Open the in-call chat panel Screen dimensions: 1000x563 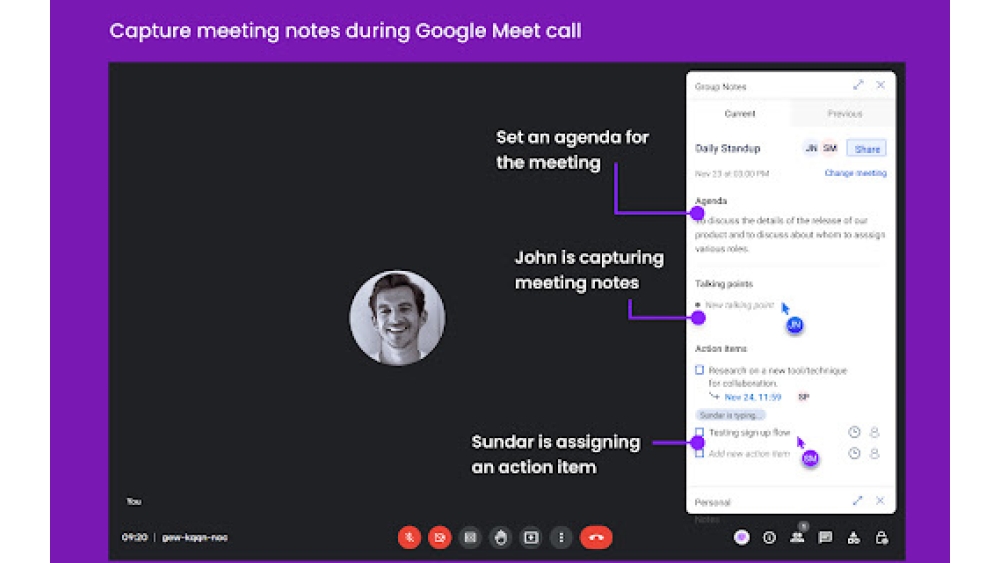(x=825, y=537)
